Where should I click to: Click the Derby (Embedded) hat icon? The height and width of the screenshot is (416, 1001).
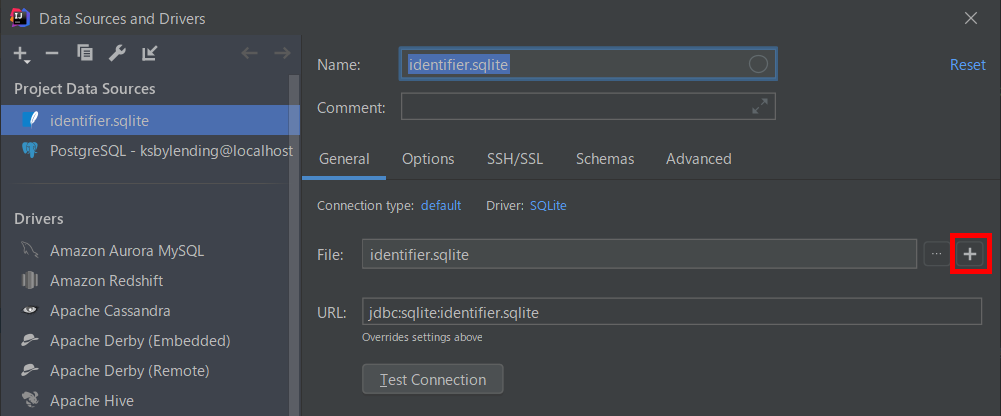(29, 341)
